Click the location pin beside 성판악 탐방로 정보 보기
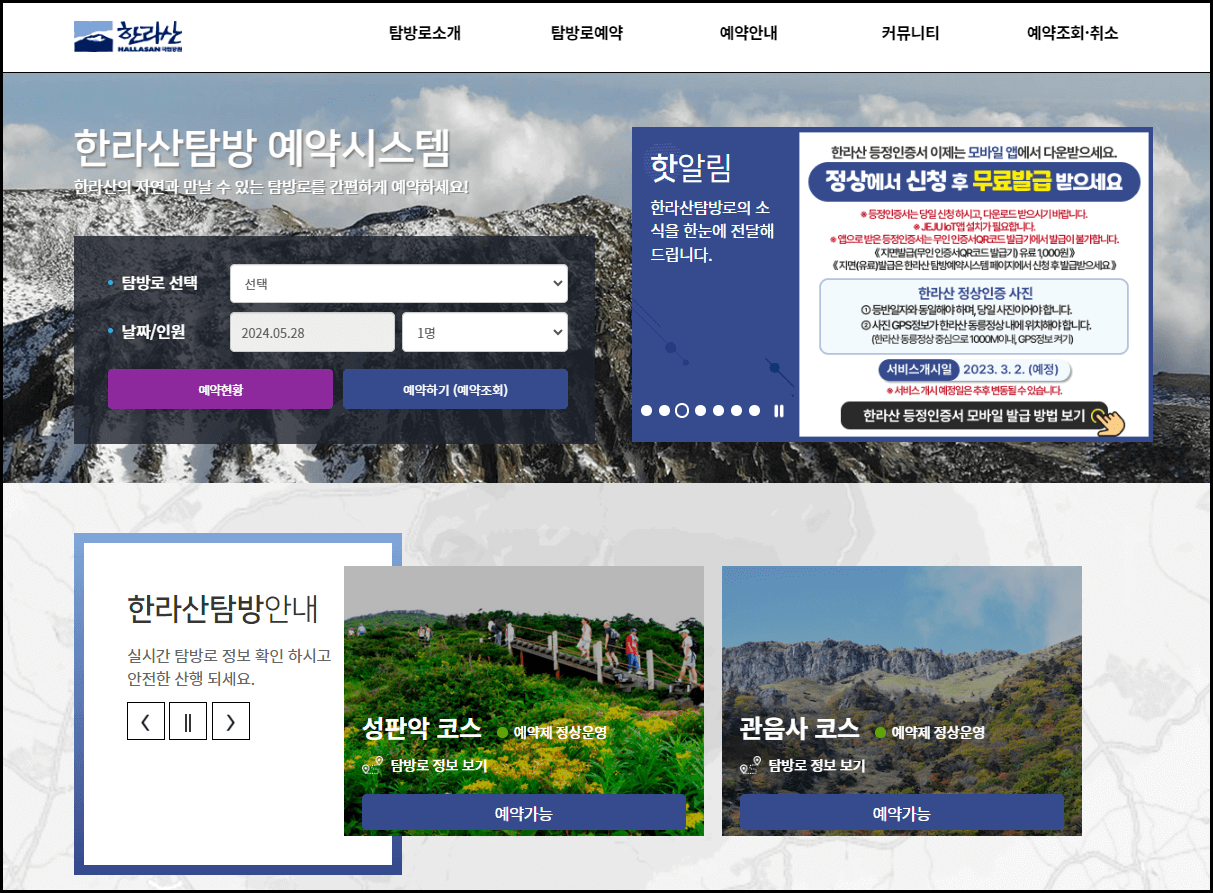 370,766
